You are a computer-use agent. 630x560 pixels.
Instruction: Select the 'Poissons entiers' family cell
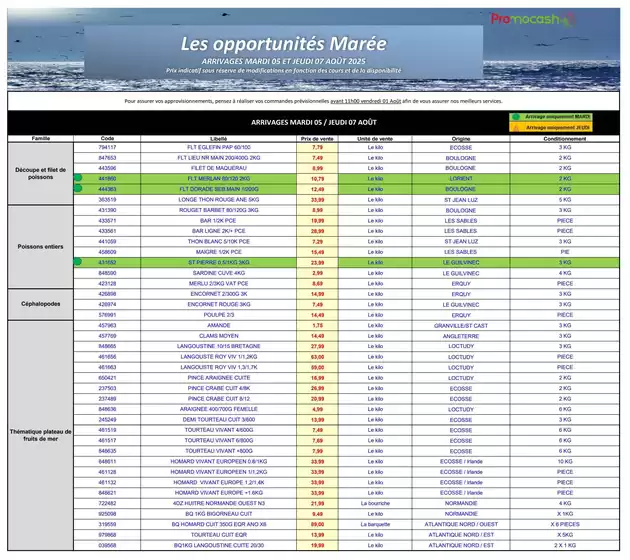pos(41,247)
